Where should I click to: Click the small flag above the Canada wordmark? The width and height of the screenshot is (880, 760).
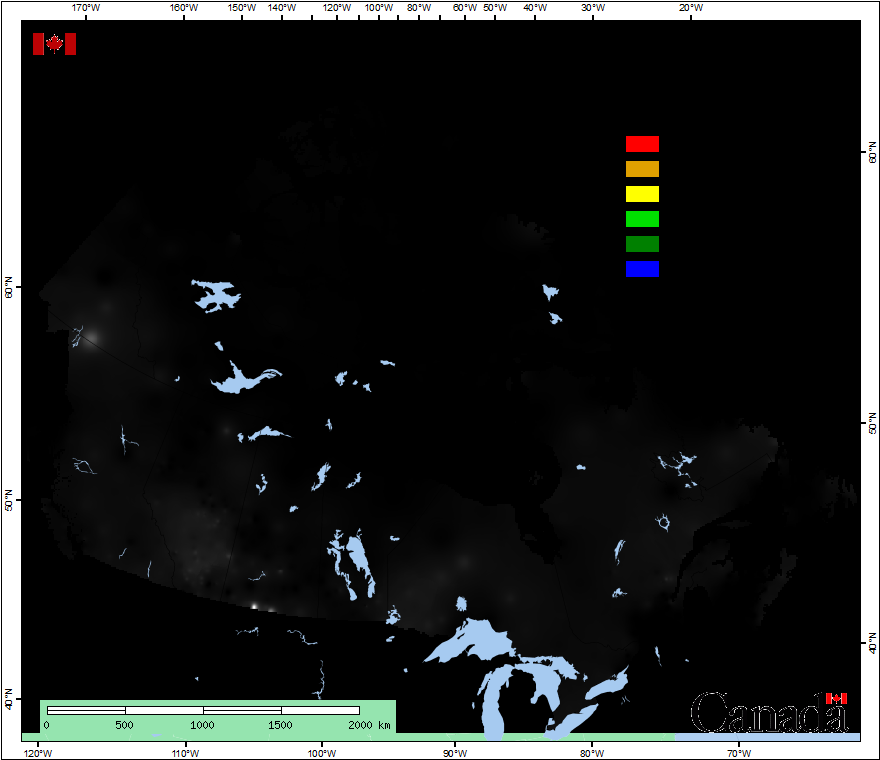tap(836, 698)
